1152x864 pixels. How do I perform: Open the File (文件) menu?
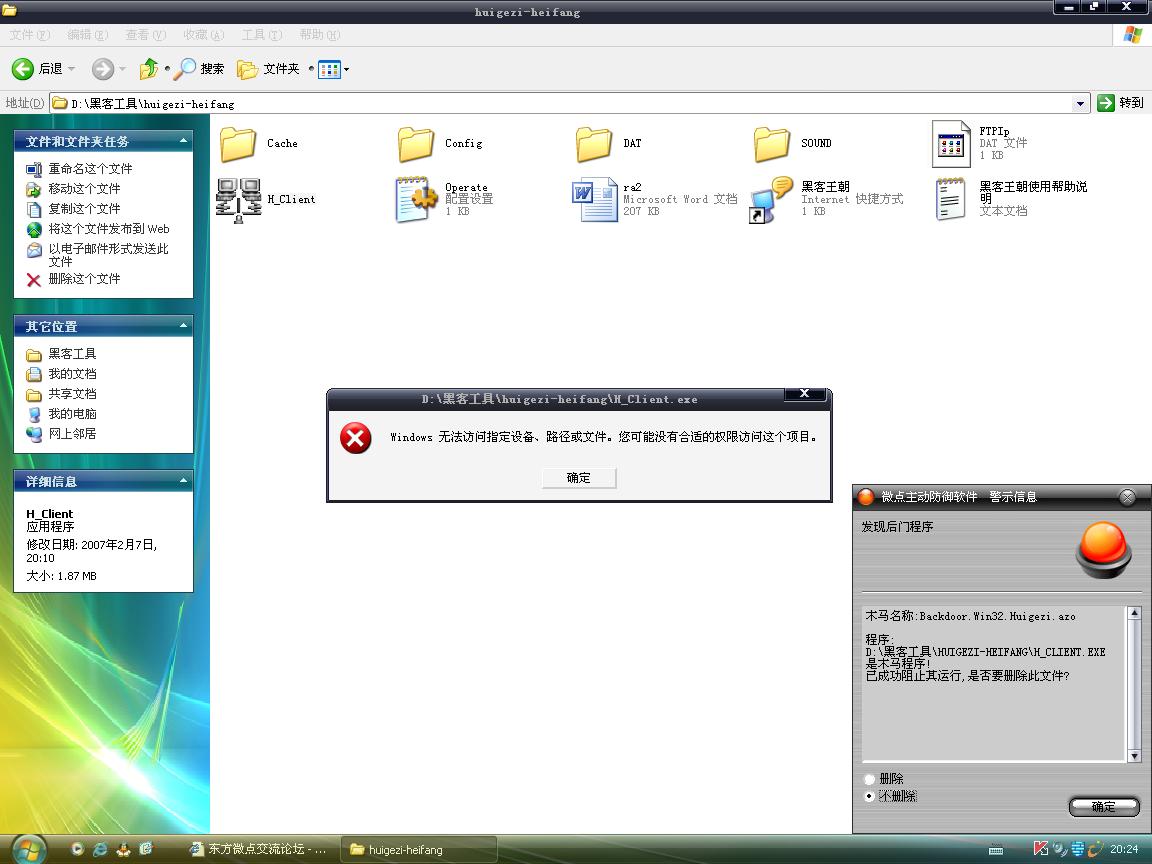(x=30, y=35)
